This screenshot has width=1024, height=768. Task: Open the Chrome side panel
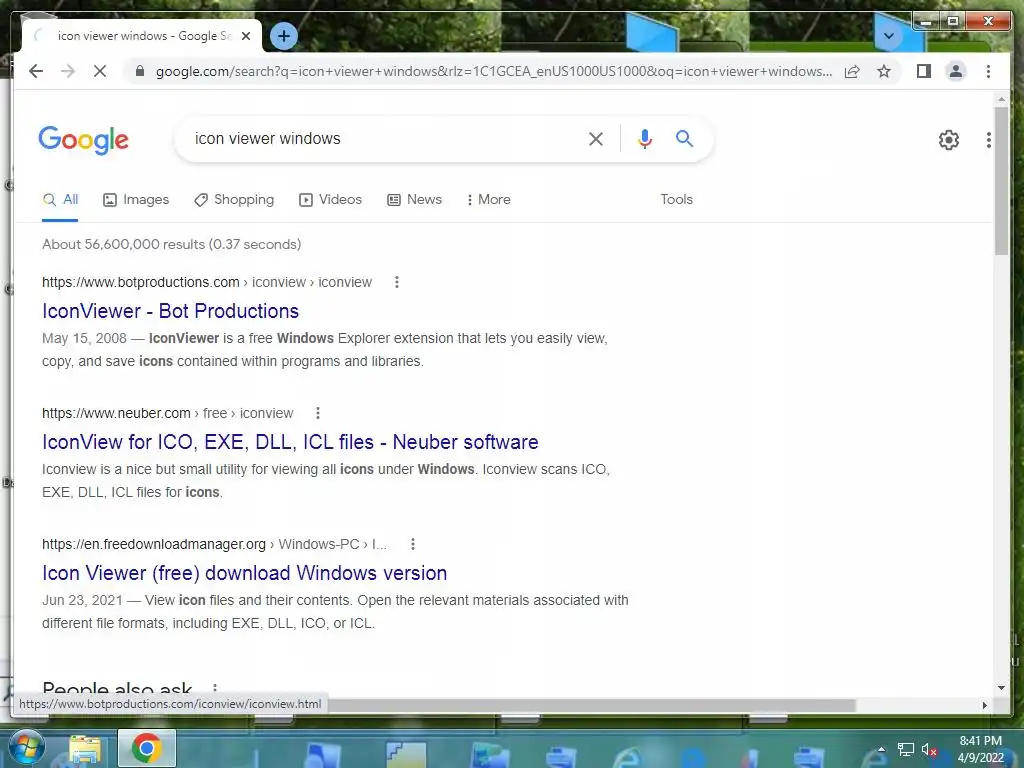tap(923, 71)
